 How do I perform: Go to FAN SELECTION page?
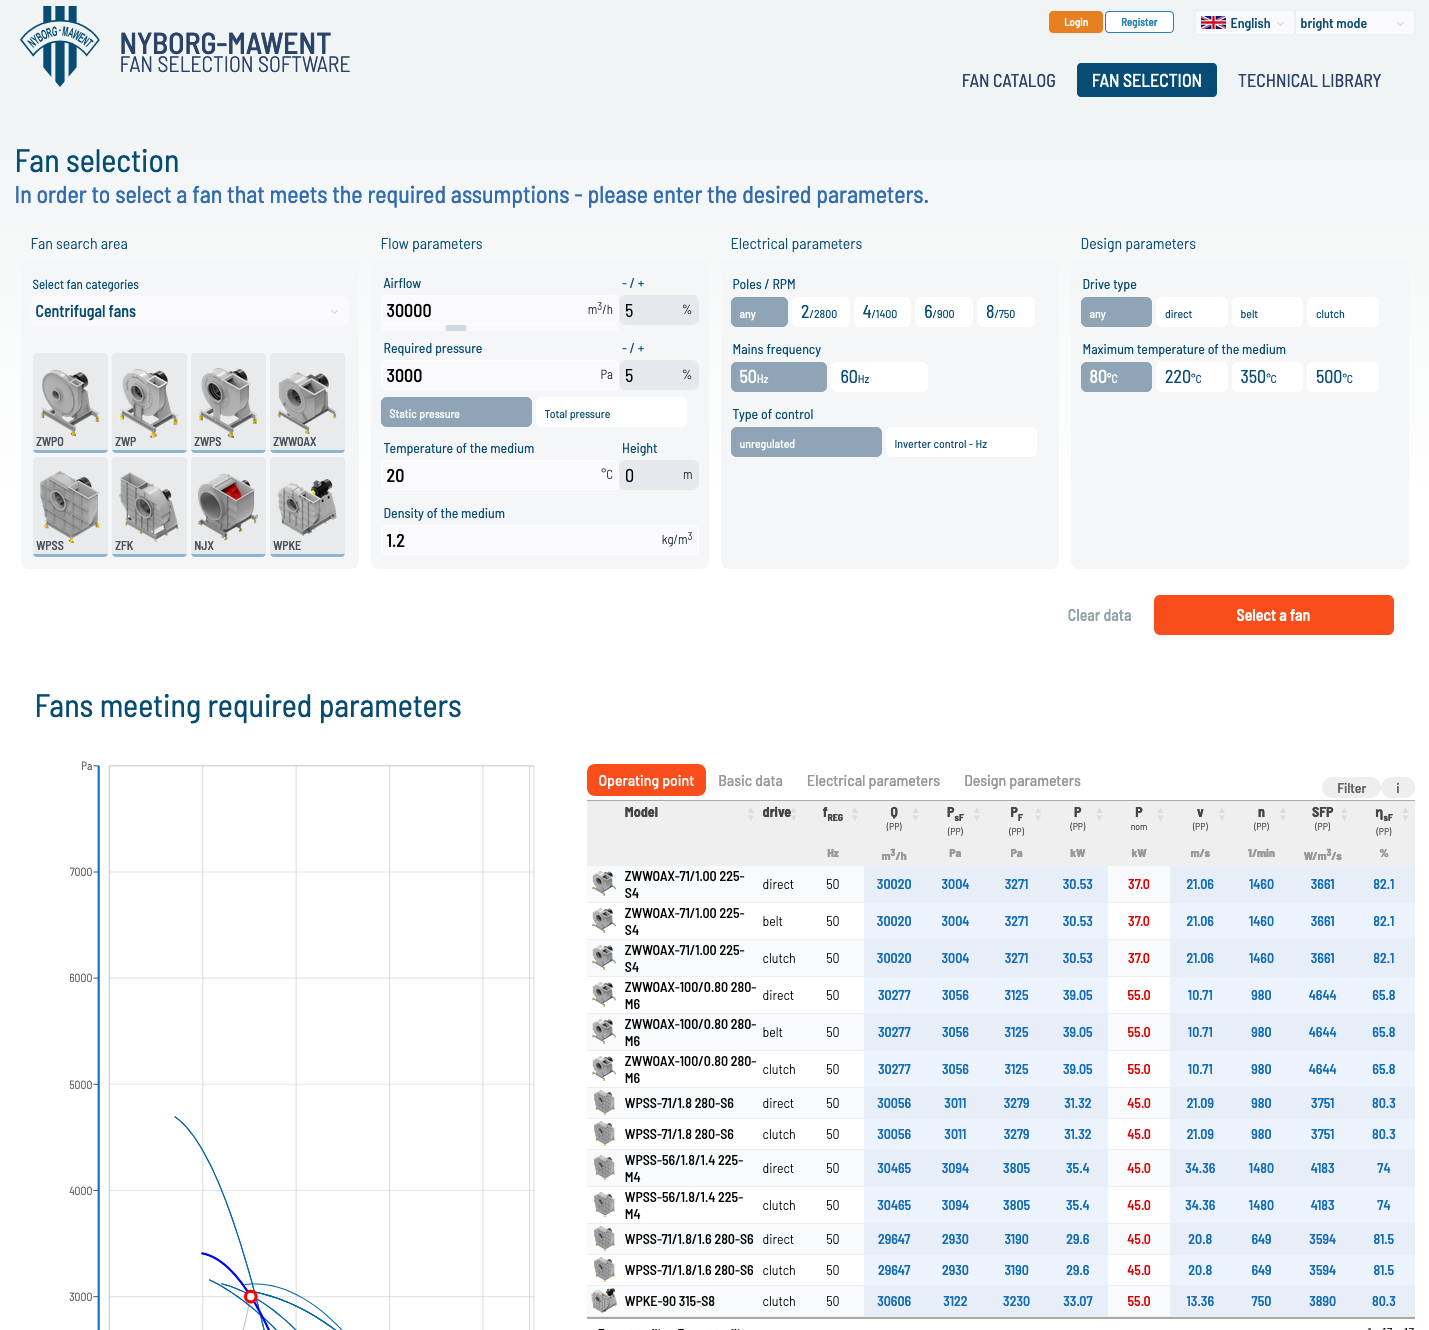coord(1147,80)
